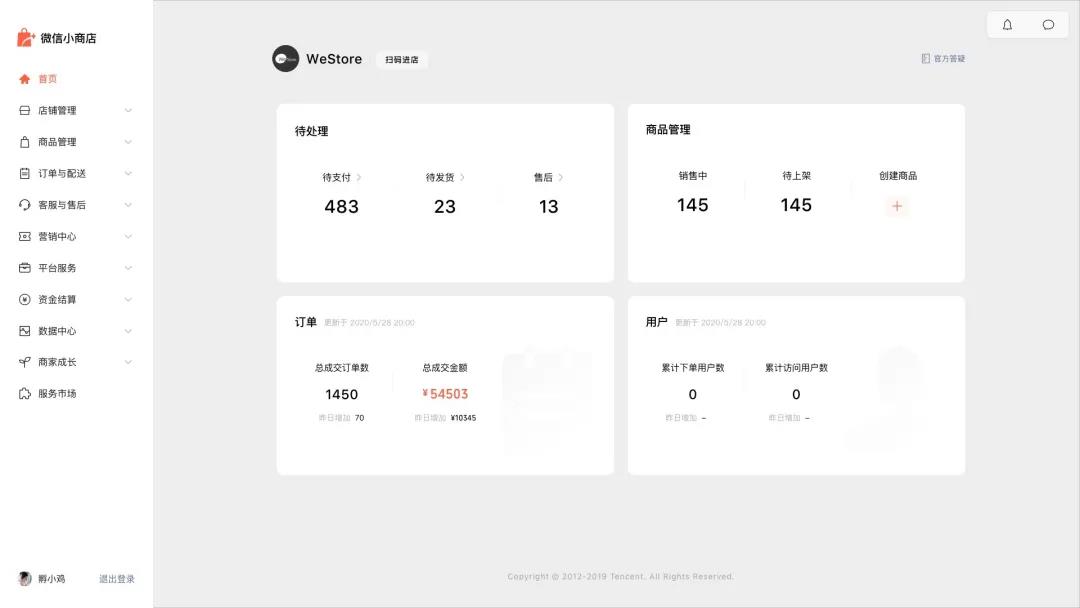Viewport: 1080px width, 608px height.
Task: Click the 用户 card title
Action: point(656,322)
